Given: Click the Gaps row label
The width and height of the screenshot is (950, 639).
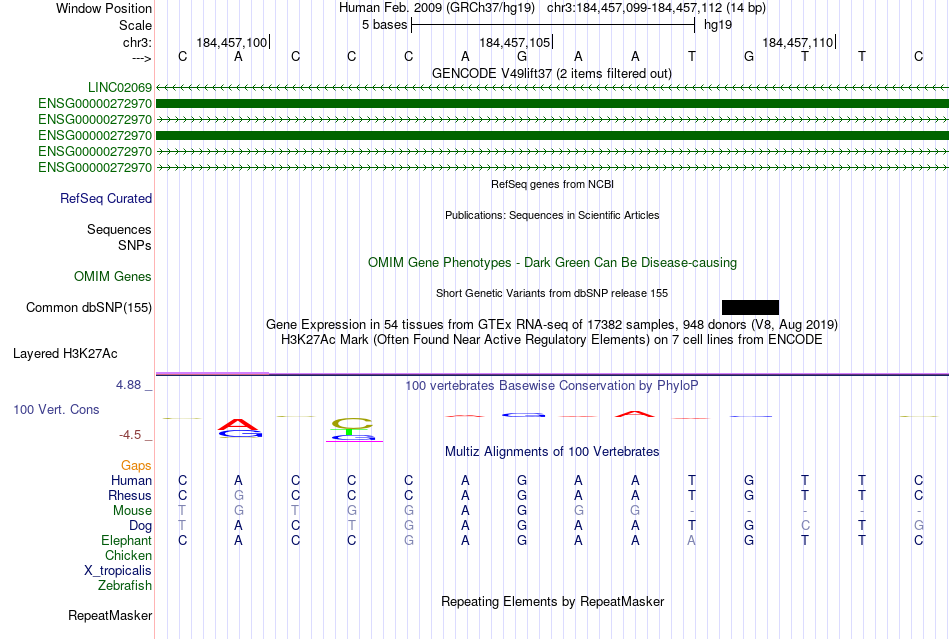Looking at the screenshot, I should click(136, 465).
